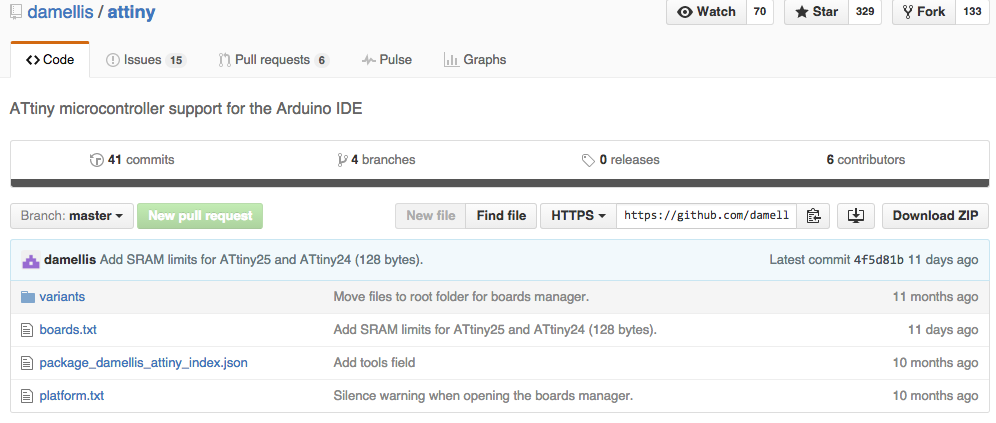Open package_damellis_attiny_index.json file
The image size is (996, 423).
point(144,363)
